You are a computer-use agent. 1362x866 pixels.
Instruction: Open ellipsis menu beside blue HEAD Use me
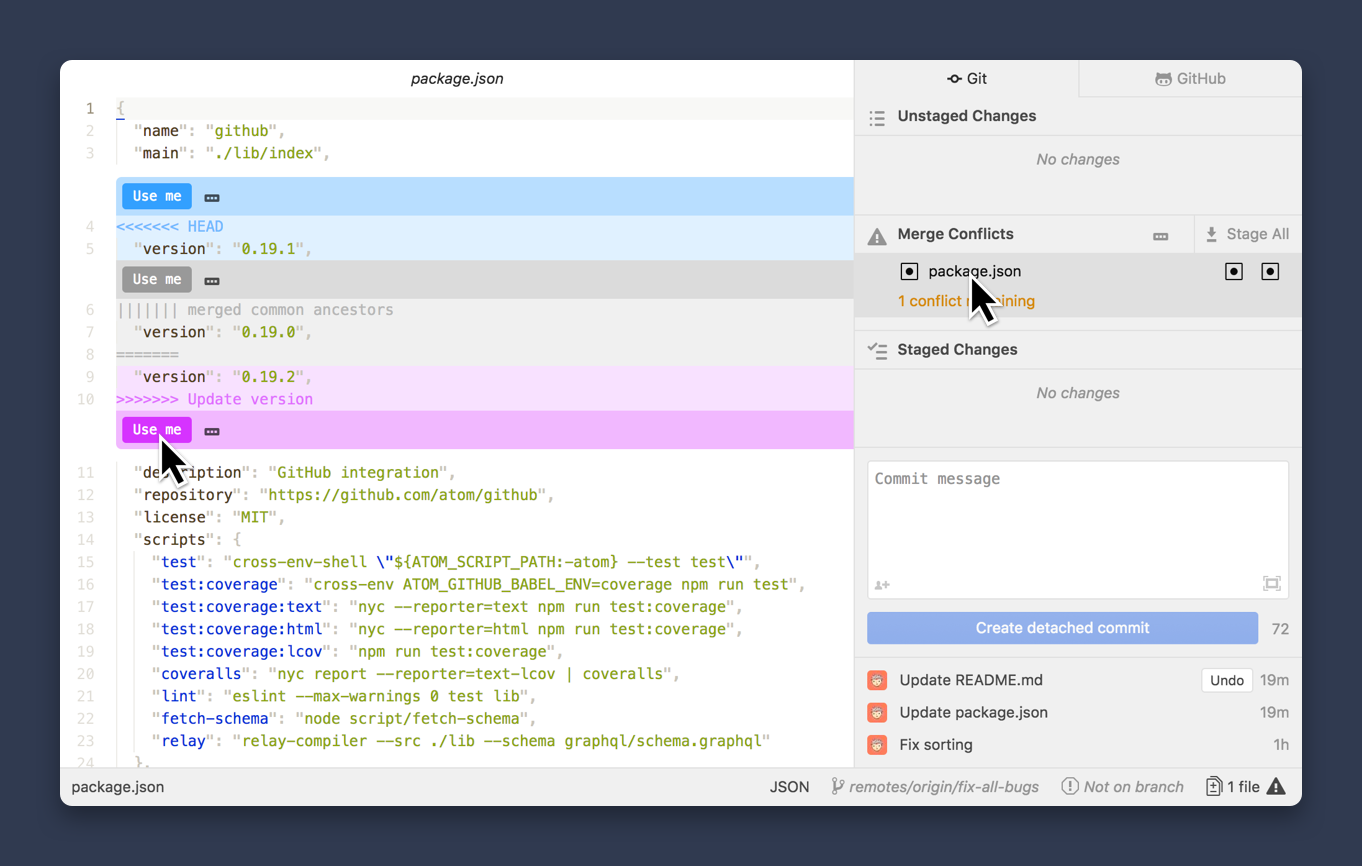coord(212,198)
